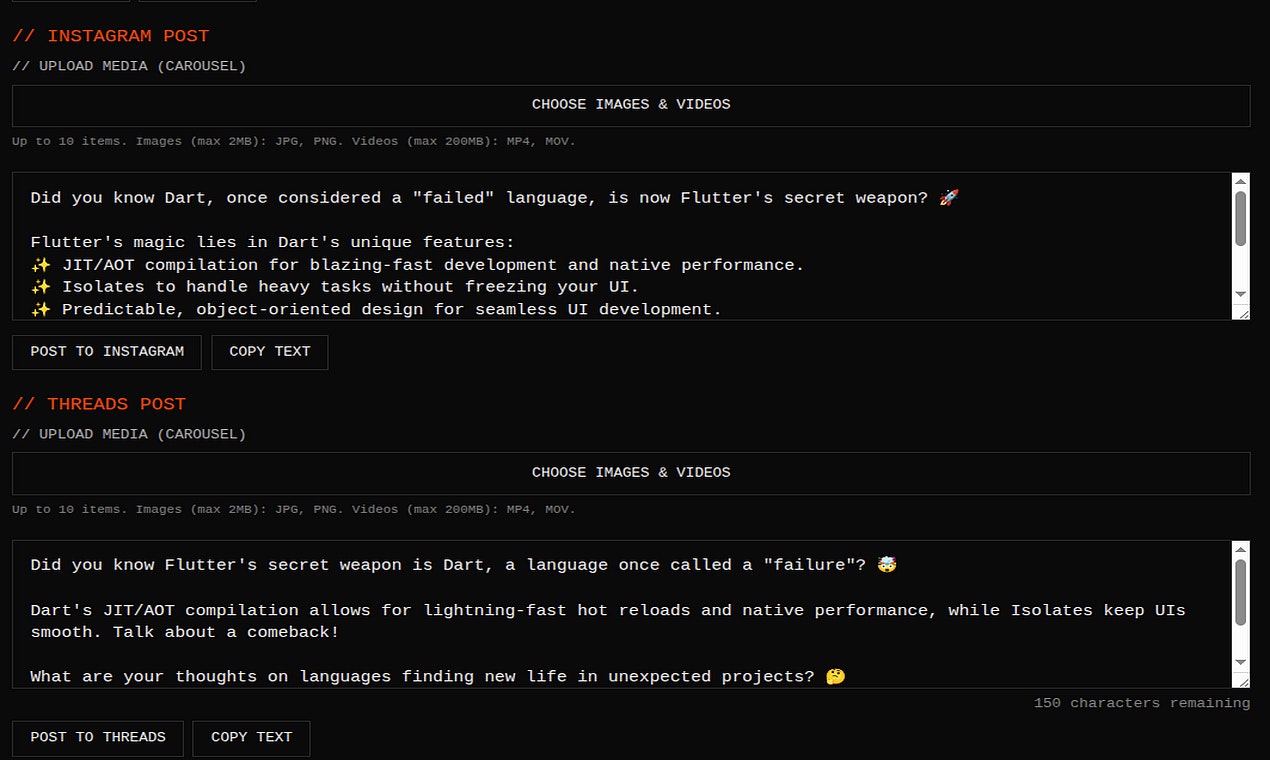Click the 'Up to 10 items' hint under Instagram upload
Image resolution: width=1270 pixels, height=760 pixels.
pyautogui.click(x=294, y=141)
